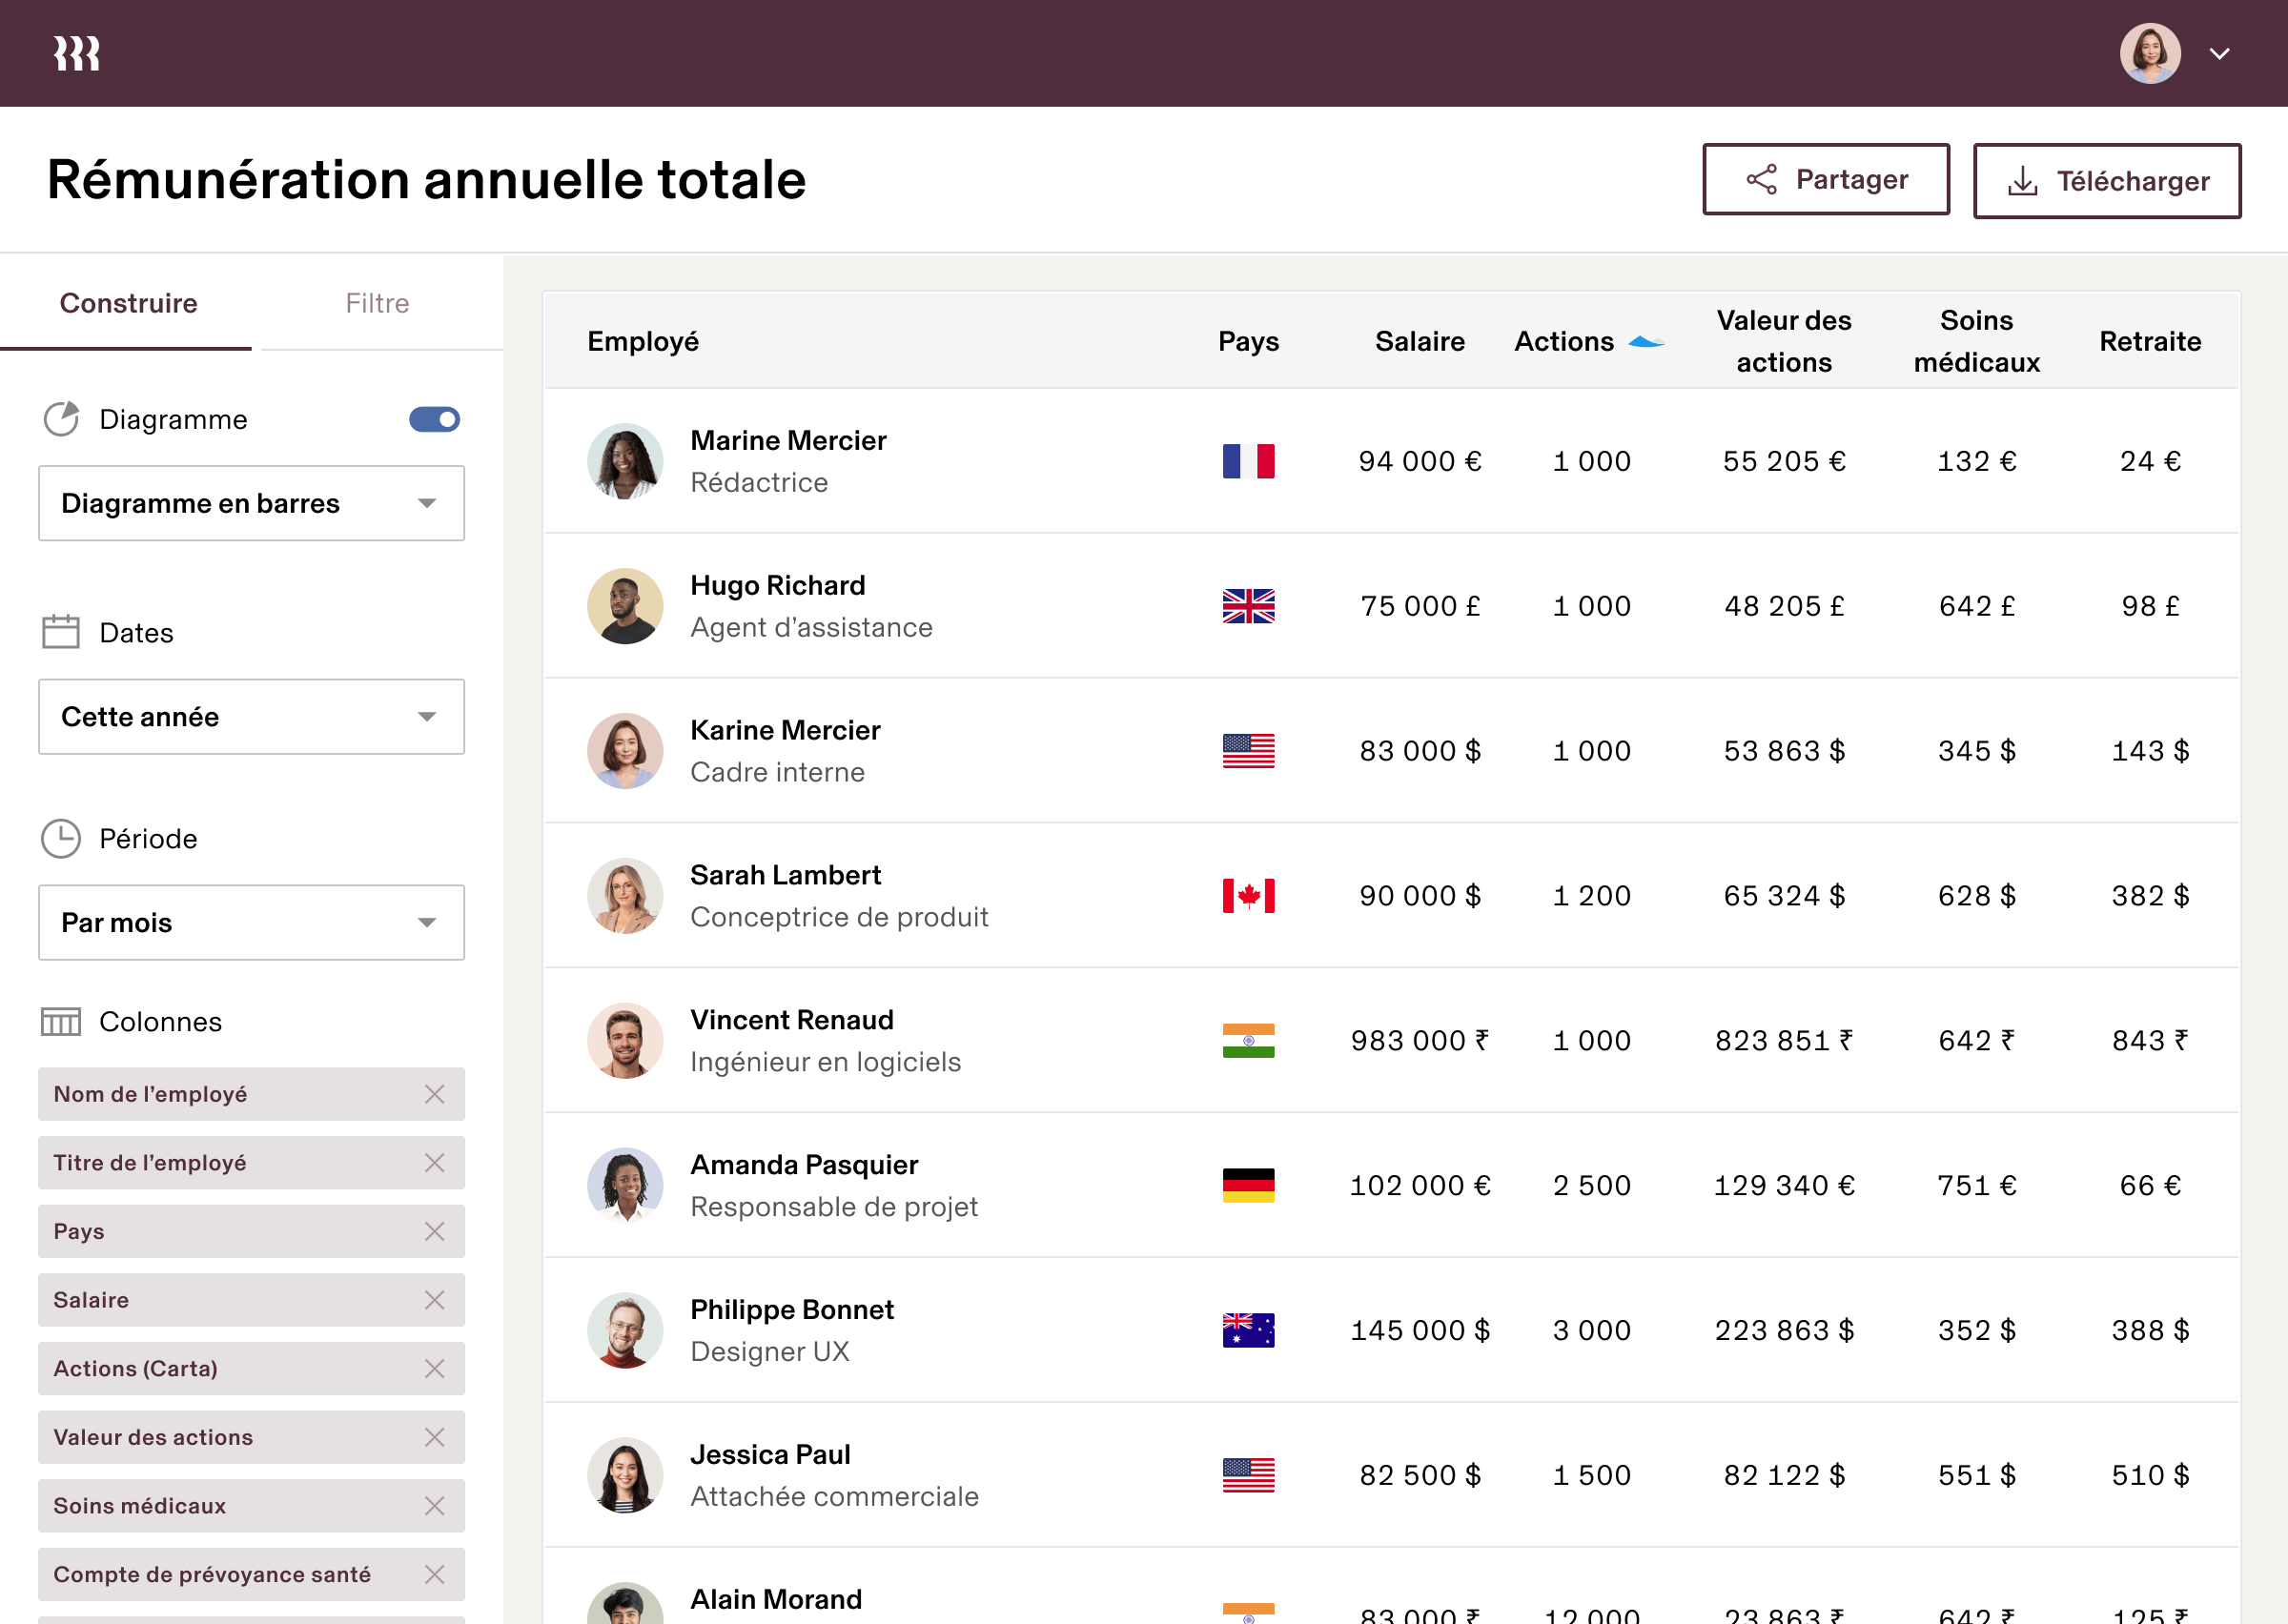The image size is (2288, 1624).
Task: Open the Diagramme en barres dropdown
Action: coord(251,503)
